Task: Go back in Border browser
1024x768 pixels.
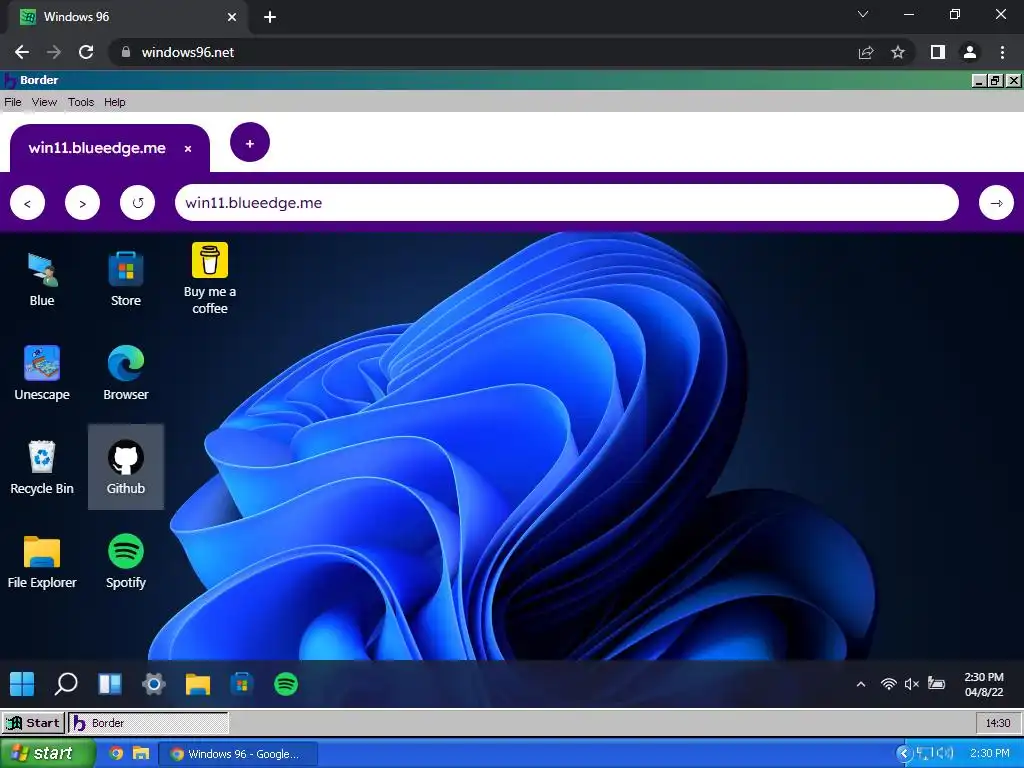Action: tap(27, 203)
